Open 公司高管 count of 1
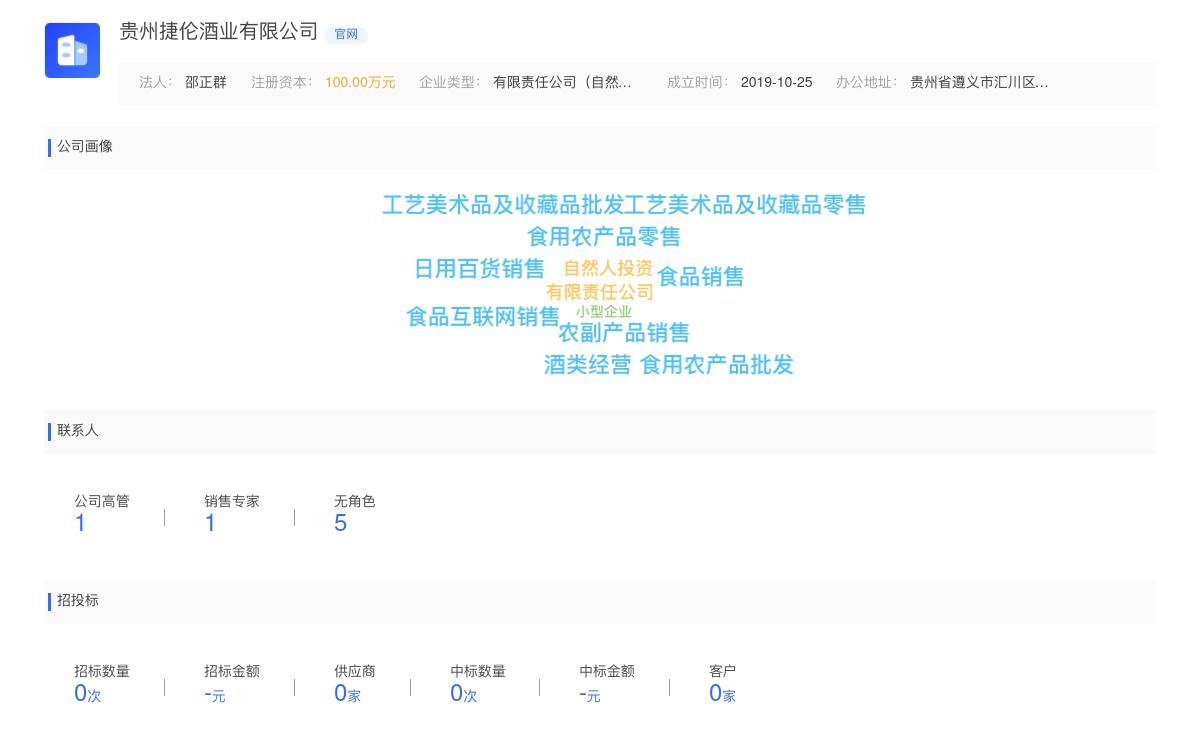 coord(80,523)
